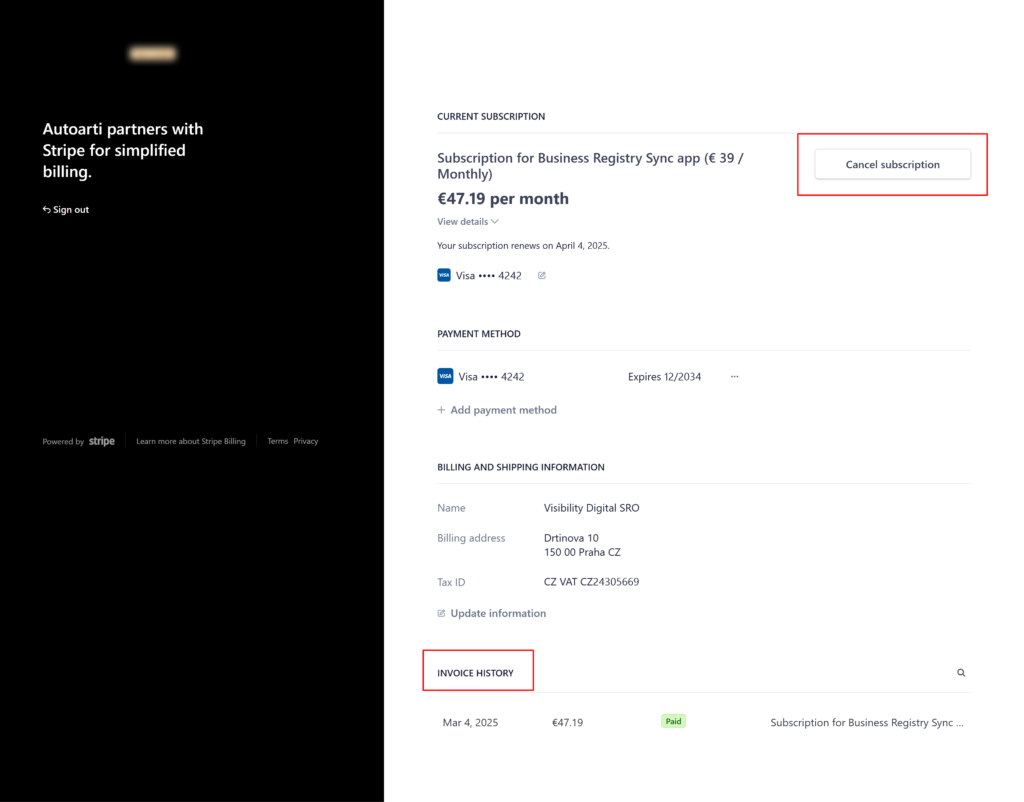This screenshot has height=802, width=1024.
Task: Sign out of the billing portal
Action: (65, 210)
